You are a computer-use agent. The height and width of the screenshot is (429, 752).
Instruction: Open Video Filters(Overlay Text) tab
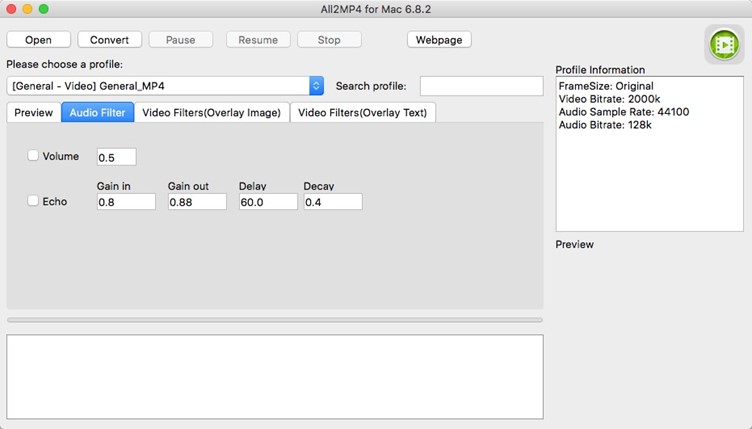tap(363, 113)
